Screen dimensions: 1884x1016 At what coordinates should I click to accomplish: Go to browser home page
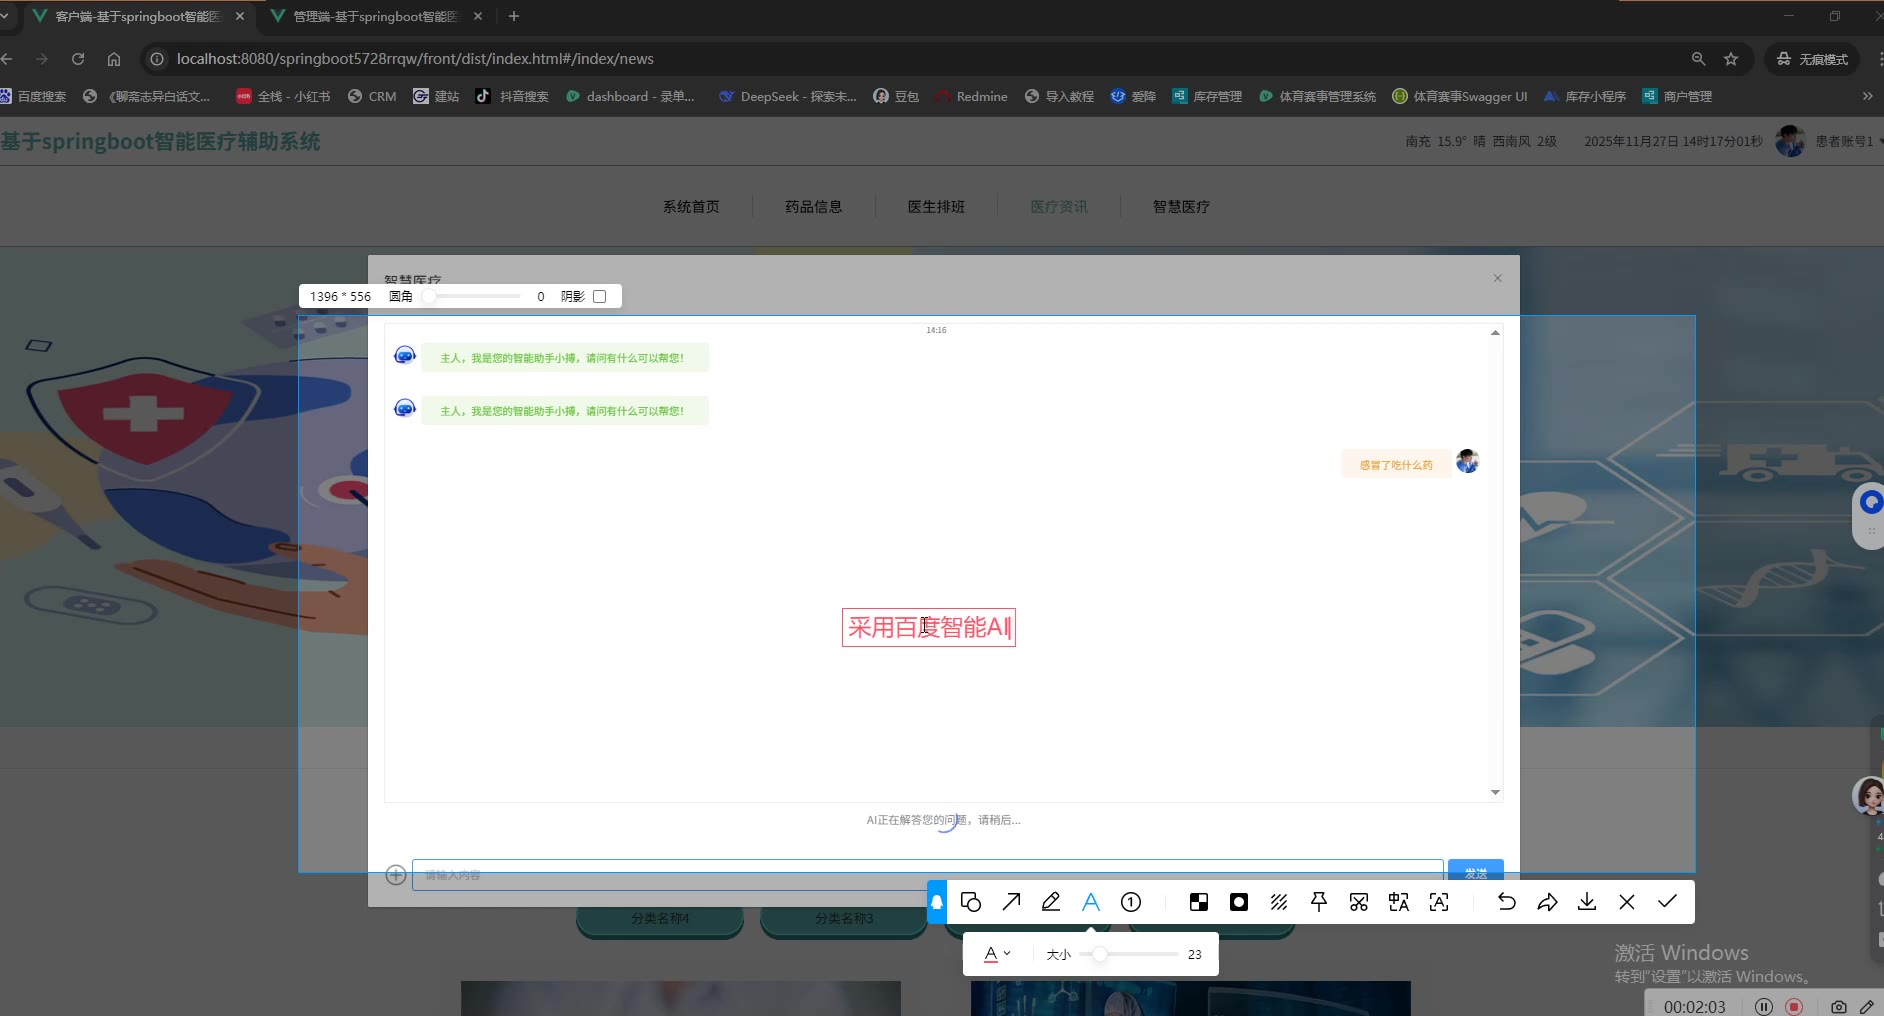click(x=114, y=59)
